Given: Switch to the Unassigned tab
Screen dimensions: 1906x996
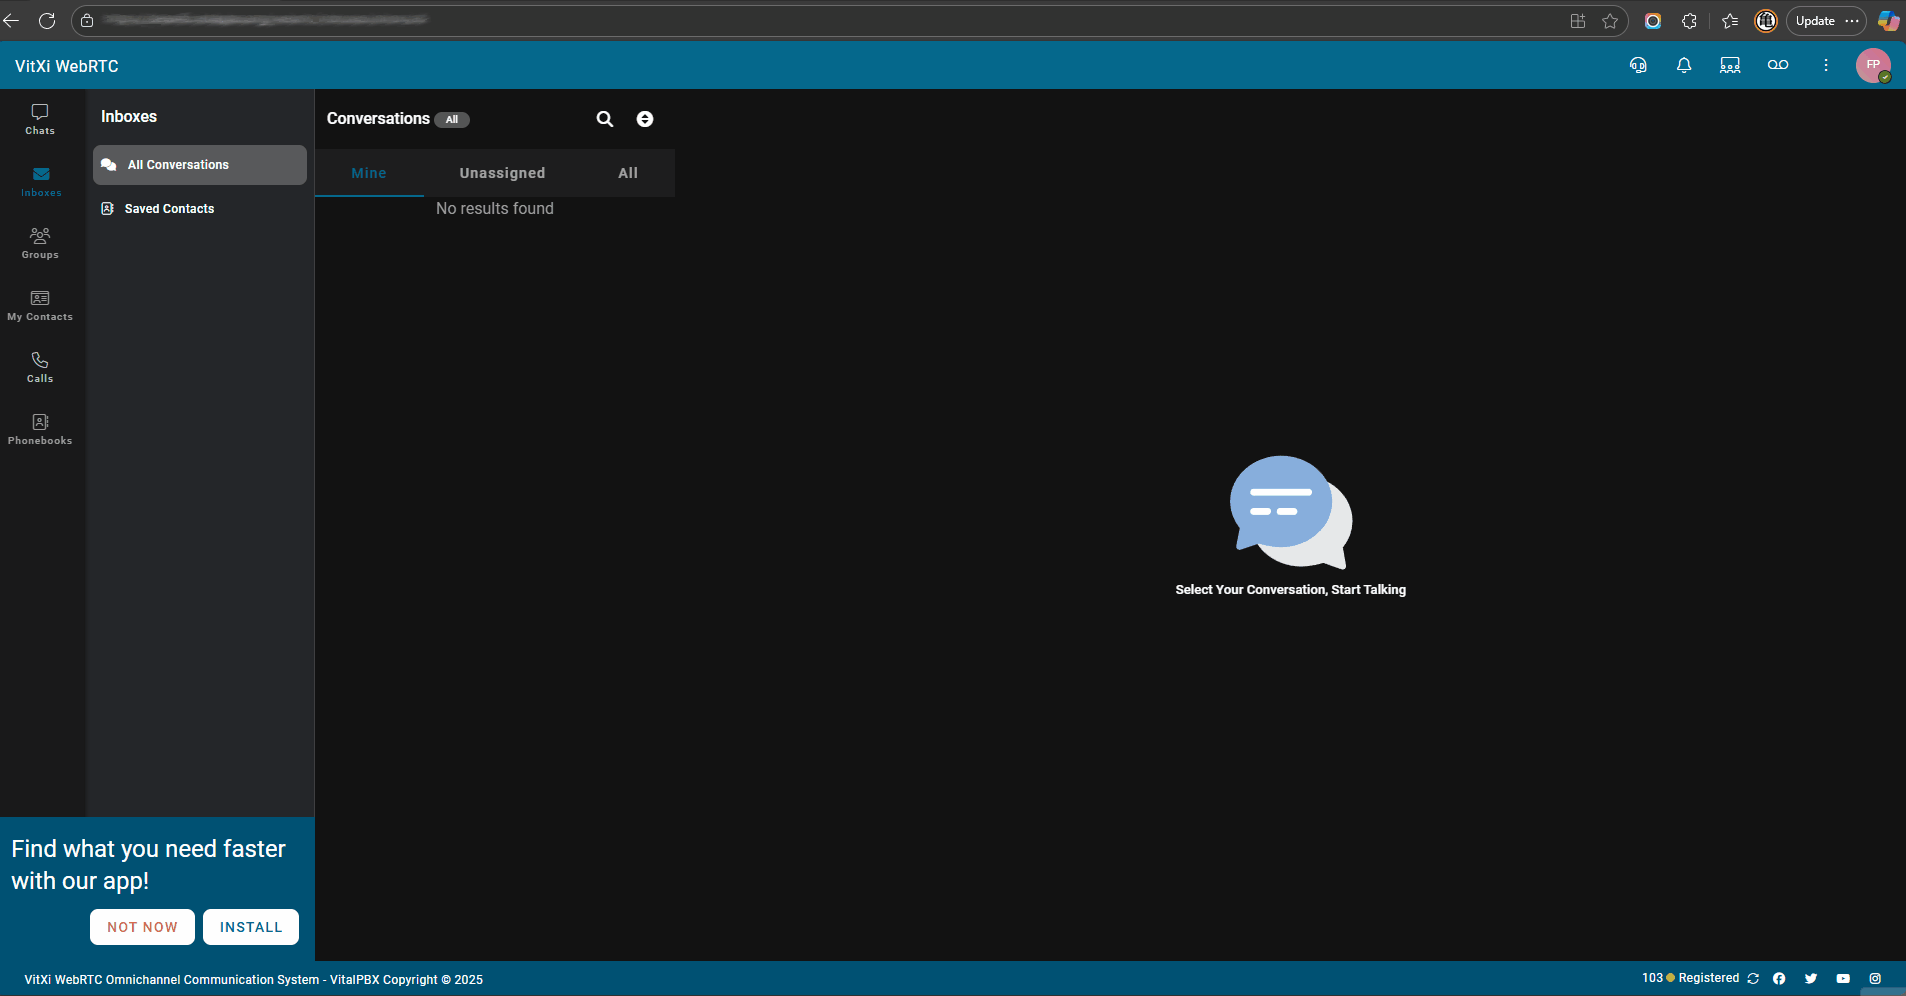Looking at the screenshot, I should click(502, 173).
